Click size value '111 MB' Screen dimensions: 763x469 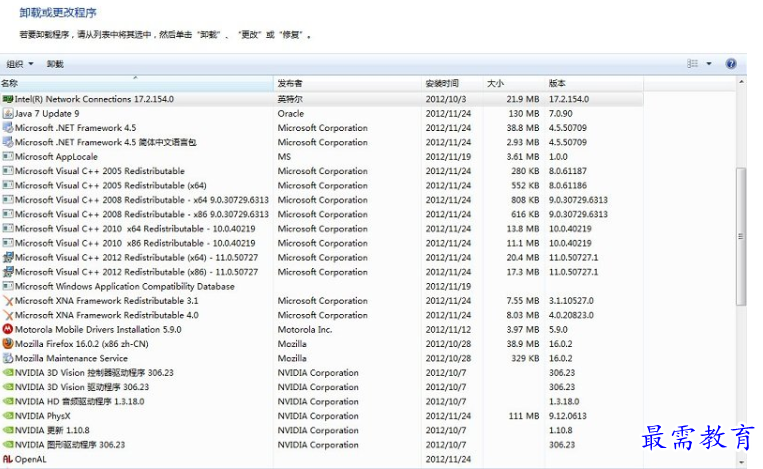(x=524, y=416)
